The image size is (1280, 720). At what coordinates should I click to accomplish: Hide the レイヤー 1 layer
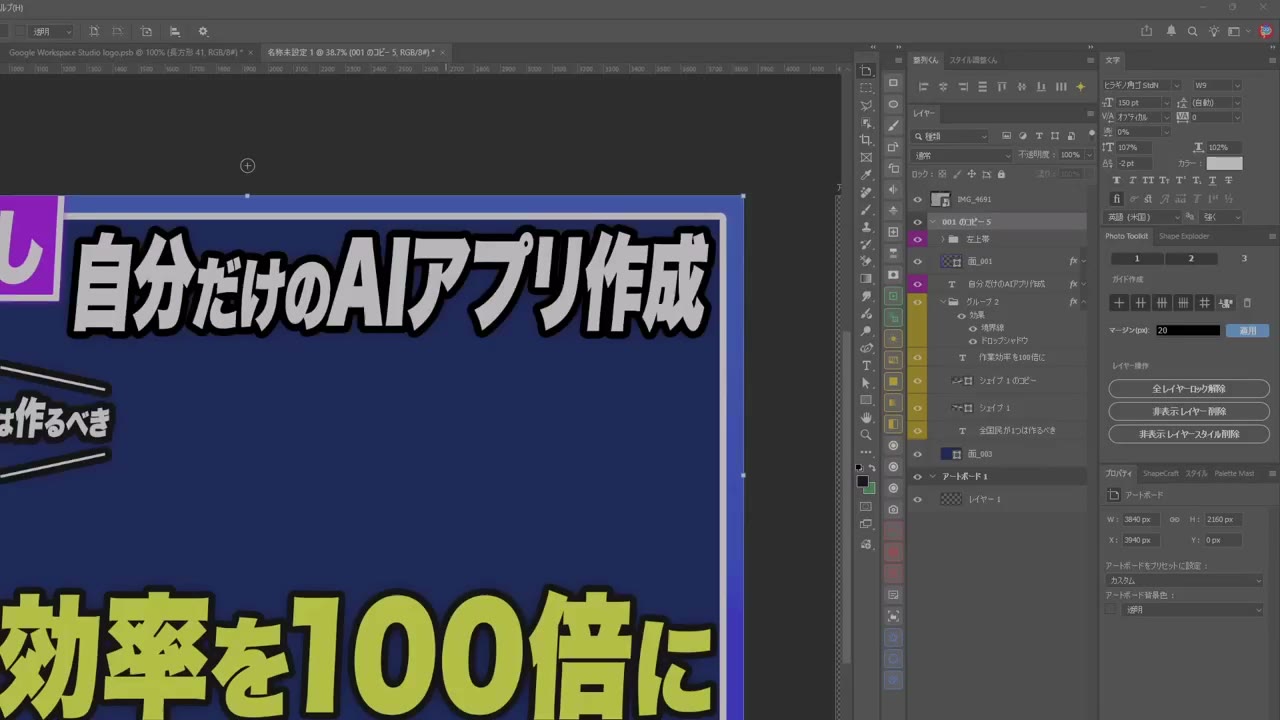coord(917,500)
